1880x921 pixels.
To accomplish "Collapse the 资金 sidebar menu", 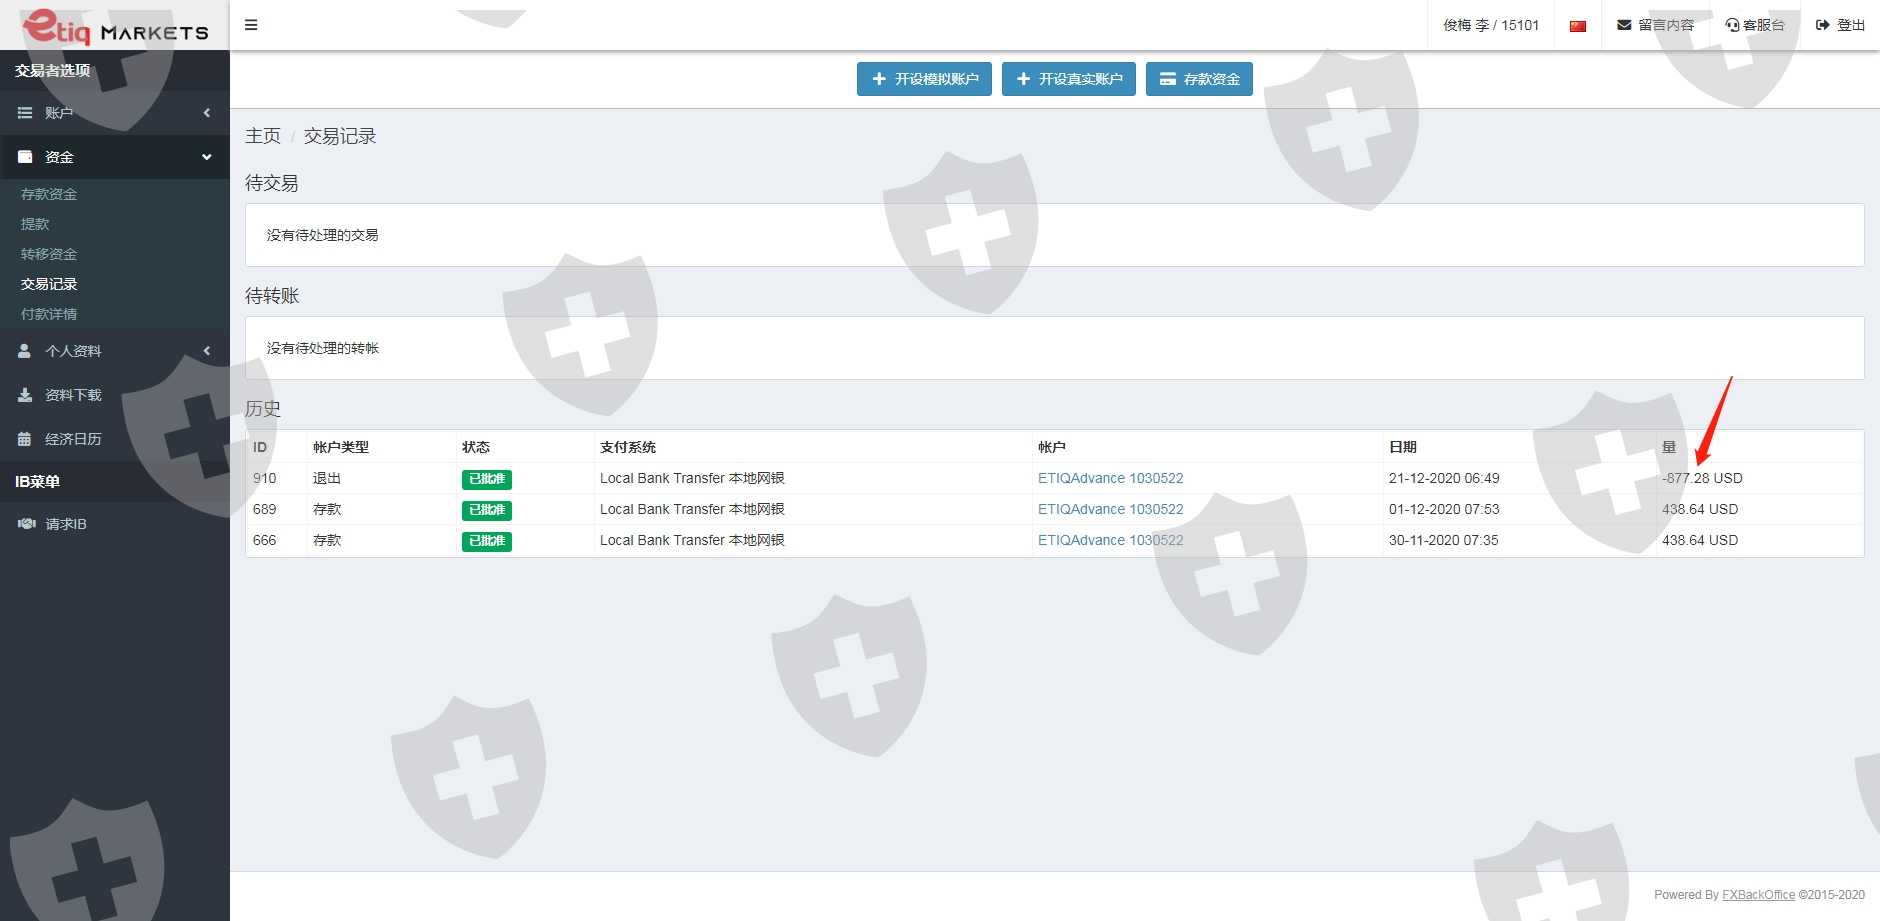I will tap(206, 157).
